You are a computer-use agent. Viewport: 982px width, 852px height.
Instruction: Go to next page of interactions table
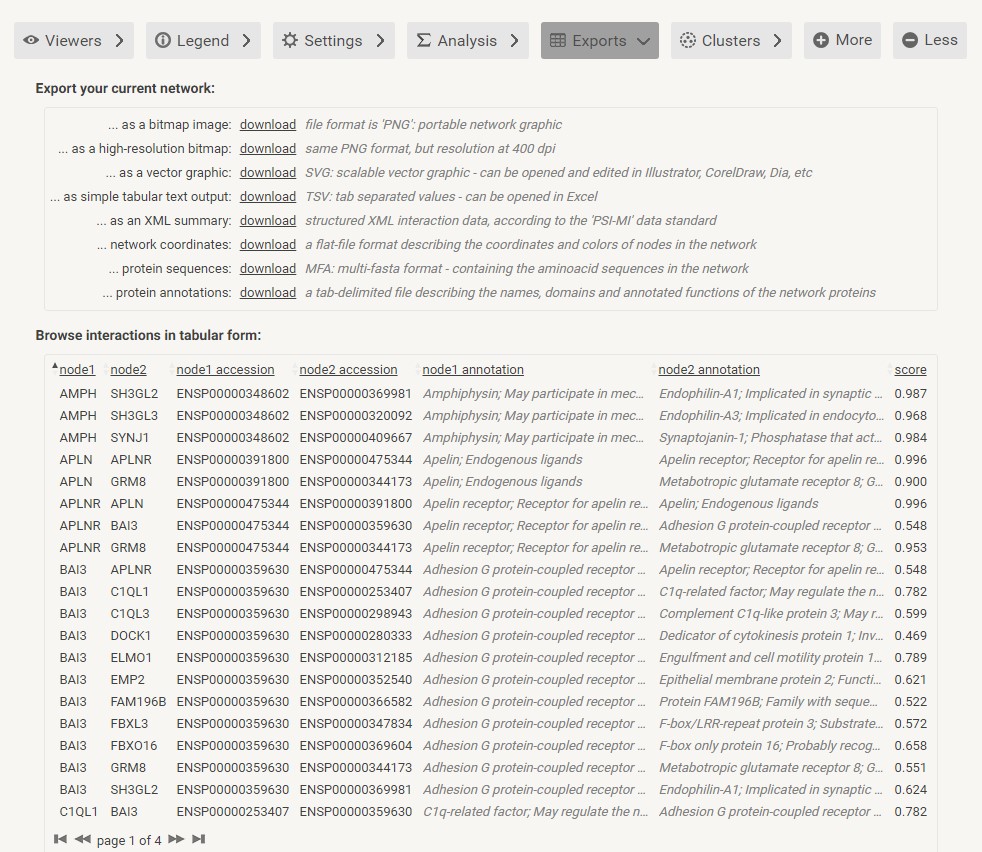click(x=176, y=839)
